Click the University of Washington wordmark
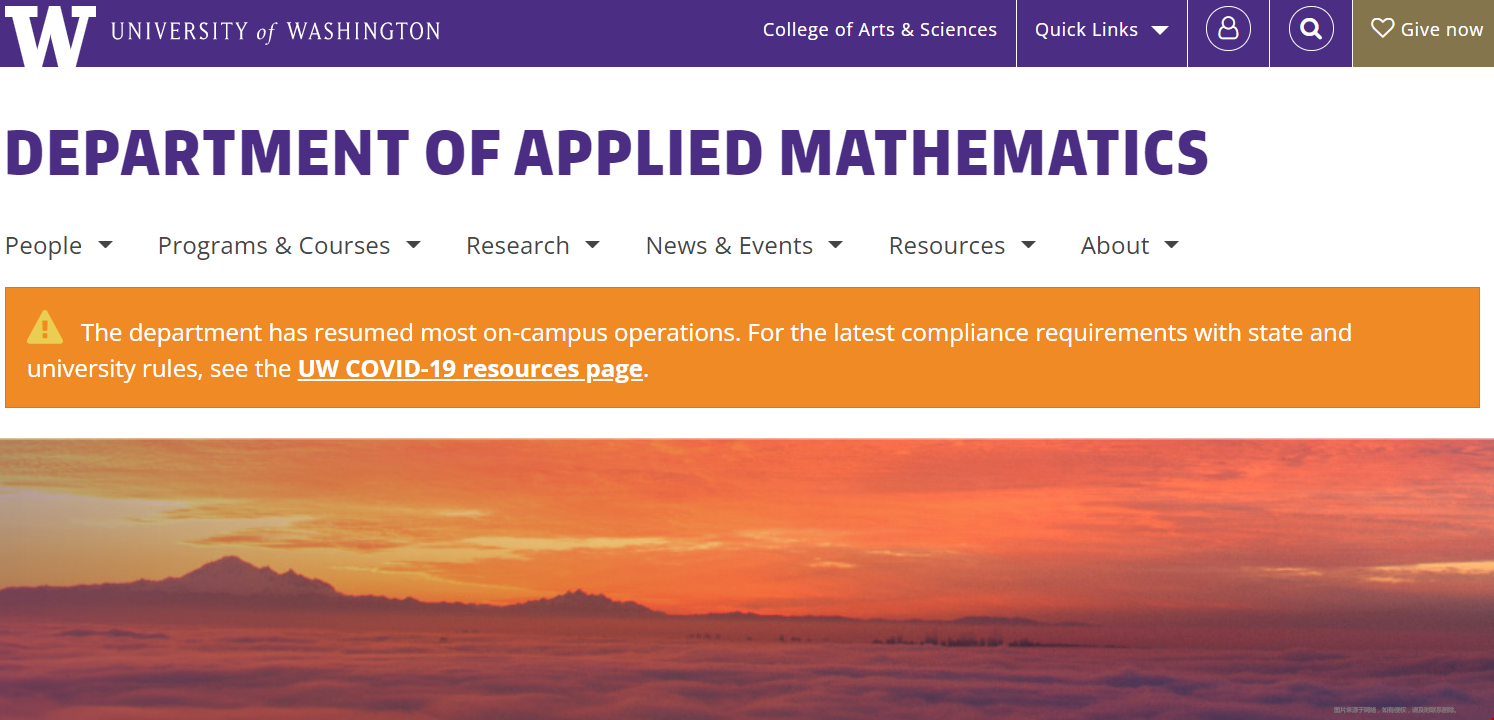The height and width of the screenshot is (720, 1494). point(276,31)
